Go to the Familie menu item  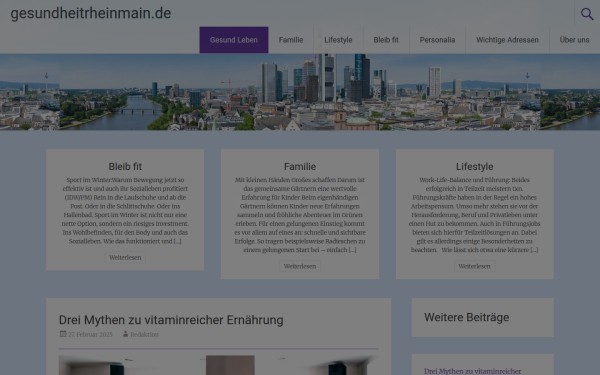(x=291, y=40)
